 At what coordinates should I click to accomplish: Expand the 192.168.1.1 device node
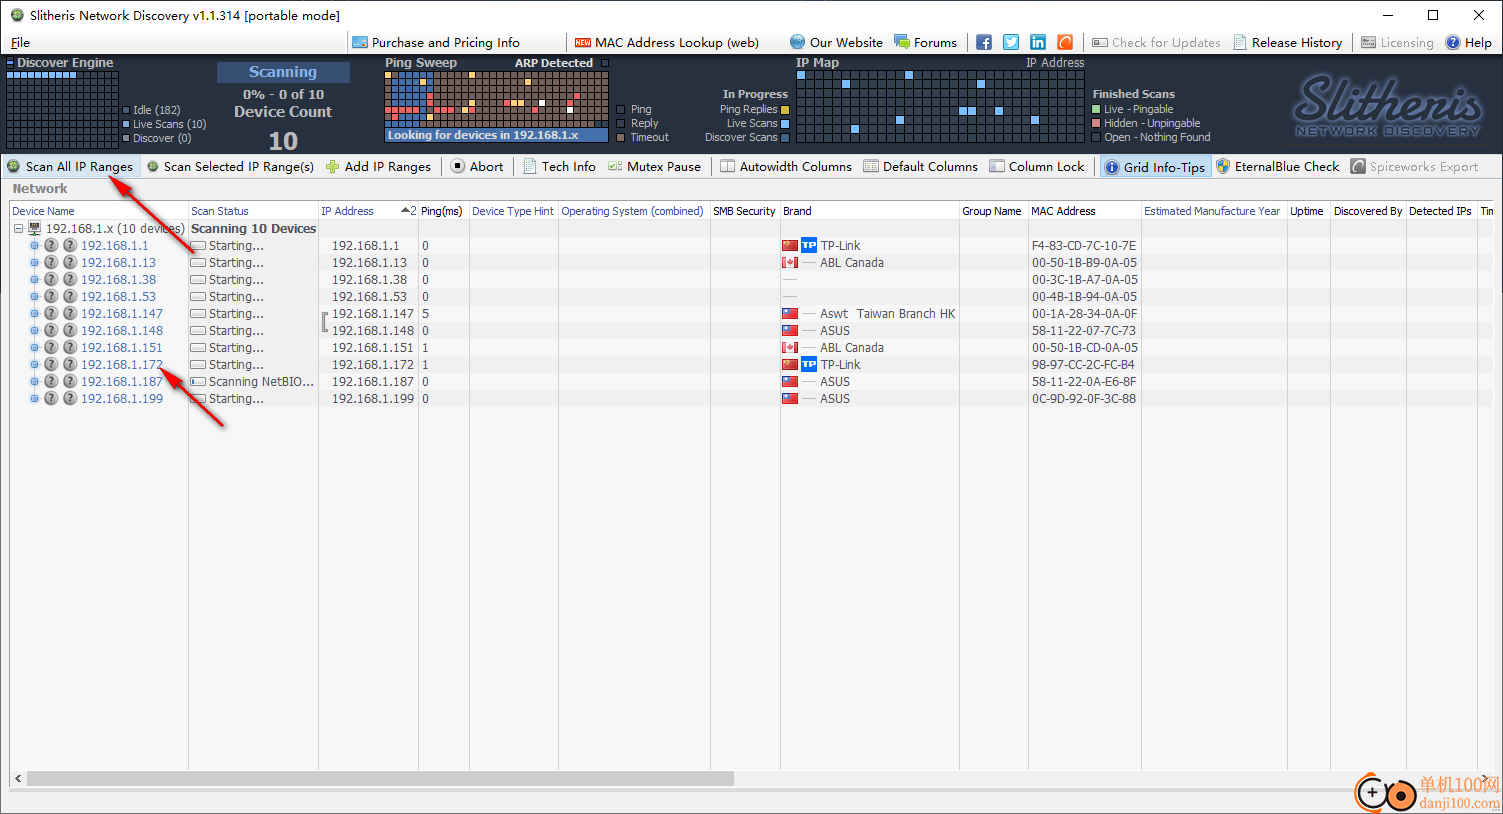pos(34,246)
